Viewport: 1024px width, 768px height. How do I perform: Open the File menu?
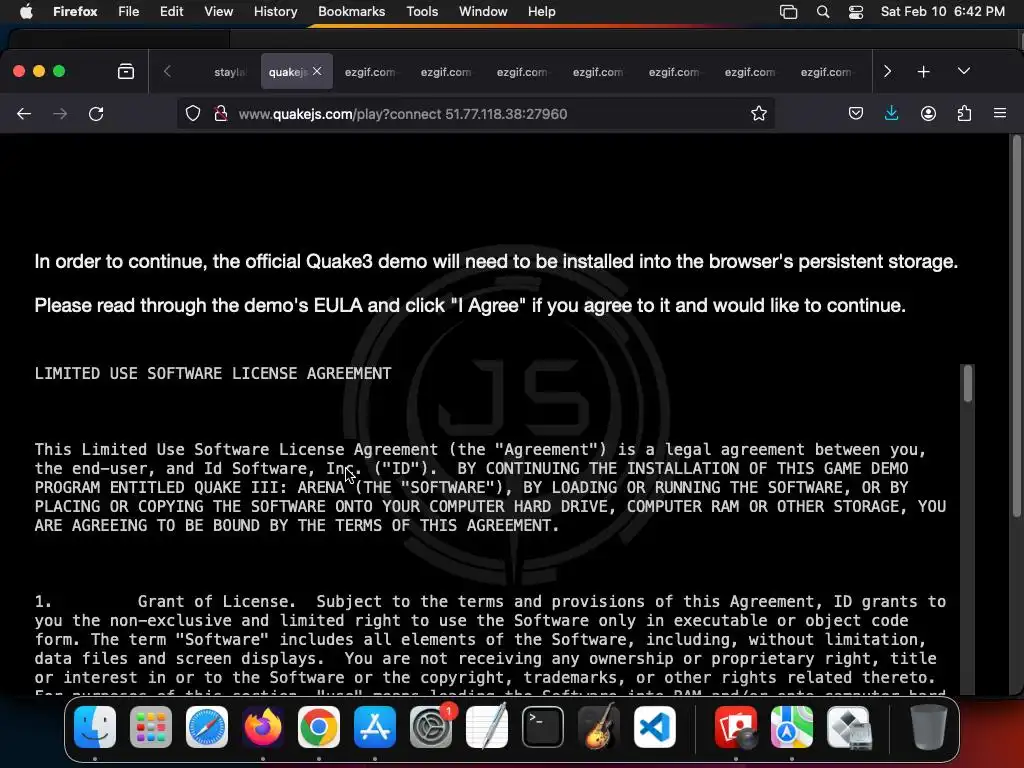click(x=129, y=11)
